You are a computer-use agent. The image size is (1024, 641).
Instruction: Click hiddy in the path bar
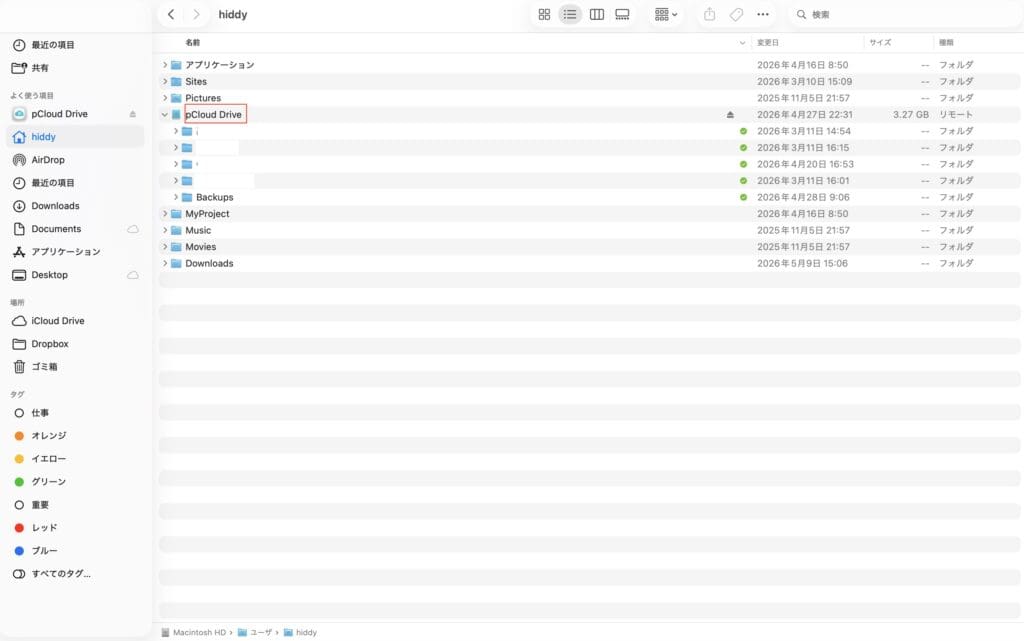click(x=300, y=633)
